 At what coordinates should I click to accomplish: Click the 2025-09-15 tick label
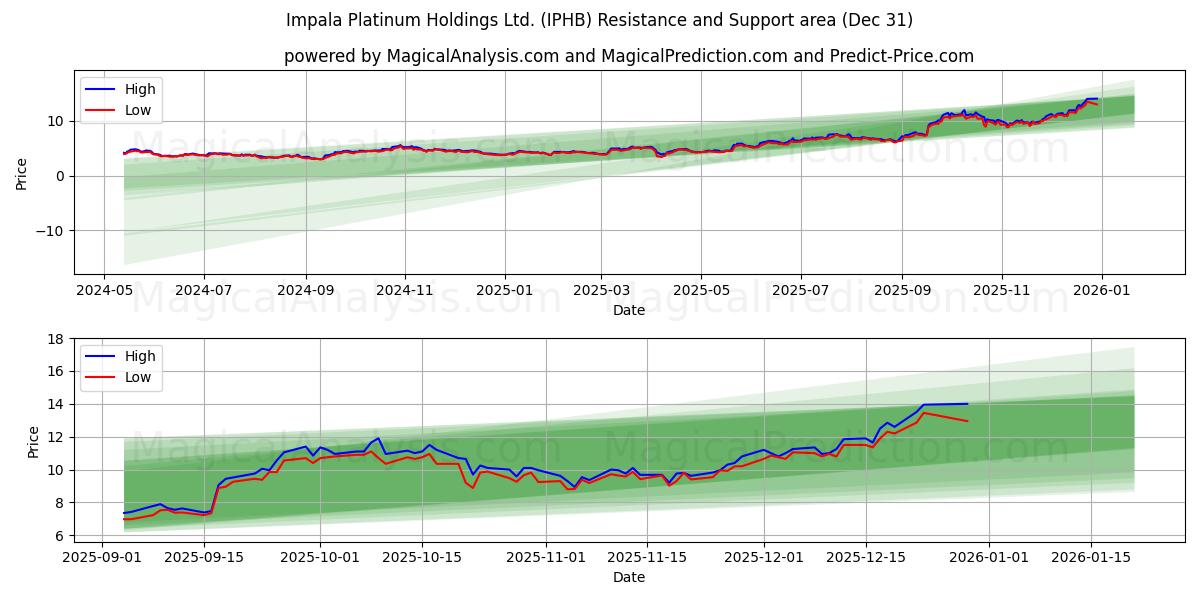204,557
